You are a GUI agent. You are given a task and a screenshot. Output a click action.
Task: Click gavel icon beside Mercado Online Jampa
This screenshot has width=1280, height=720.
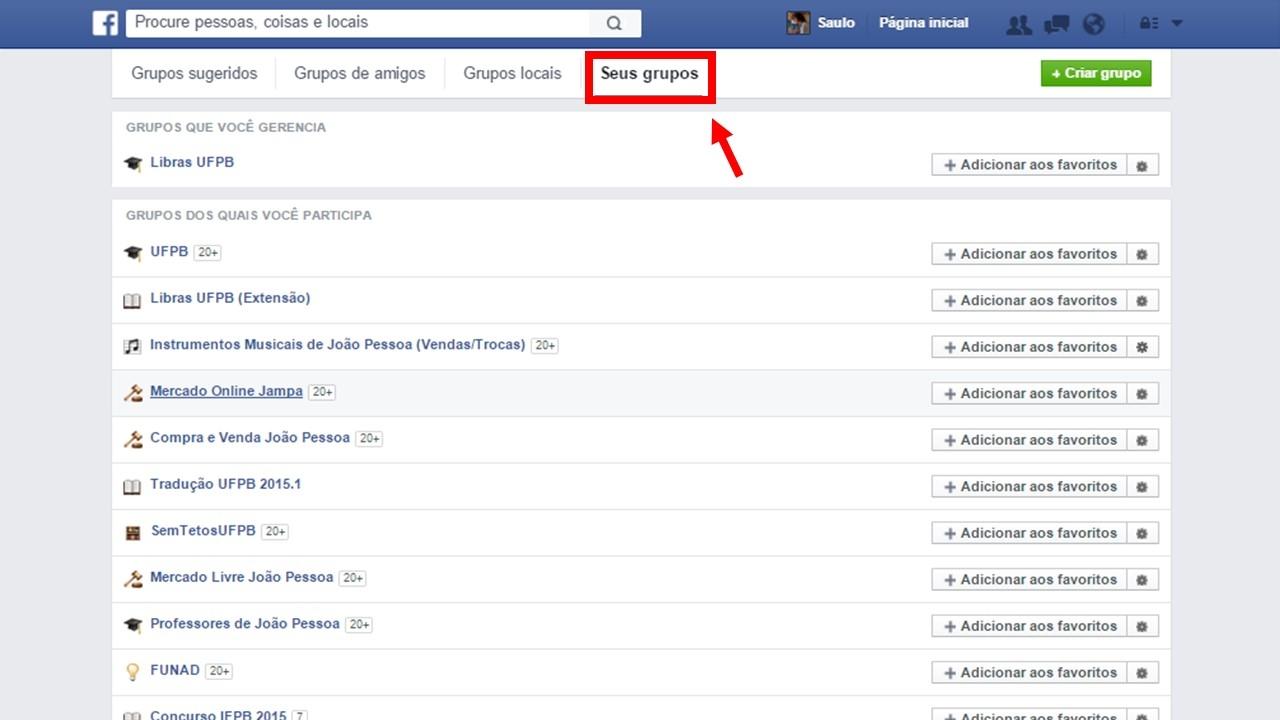pos(132,393)
